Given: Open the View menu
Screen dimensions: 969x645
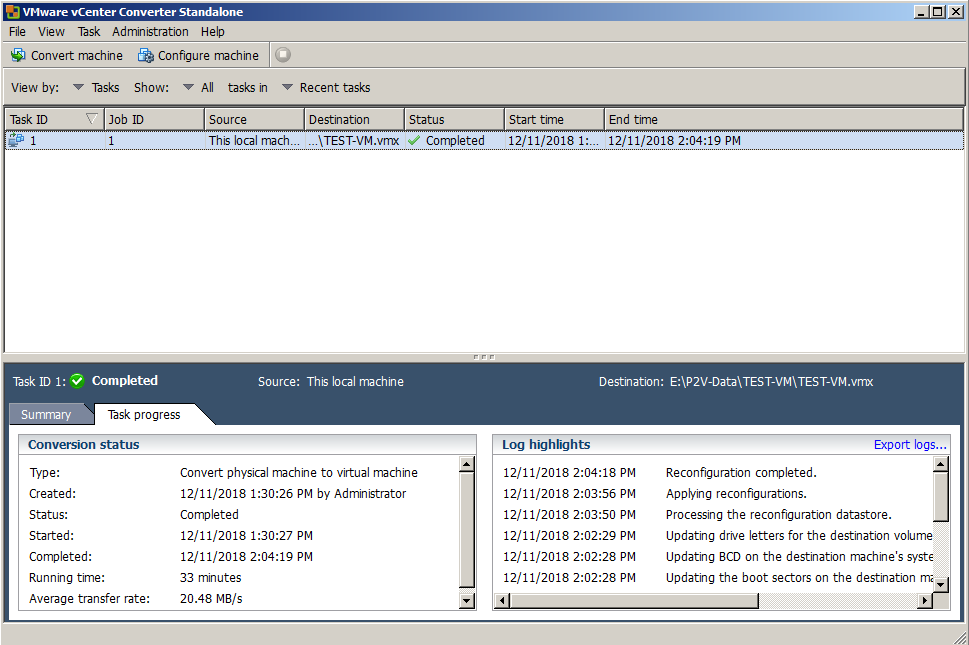Looking at the screenshot, I should [x=51, y=32].
